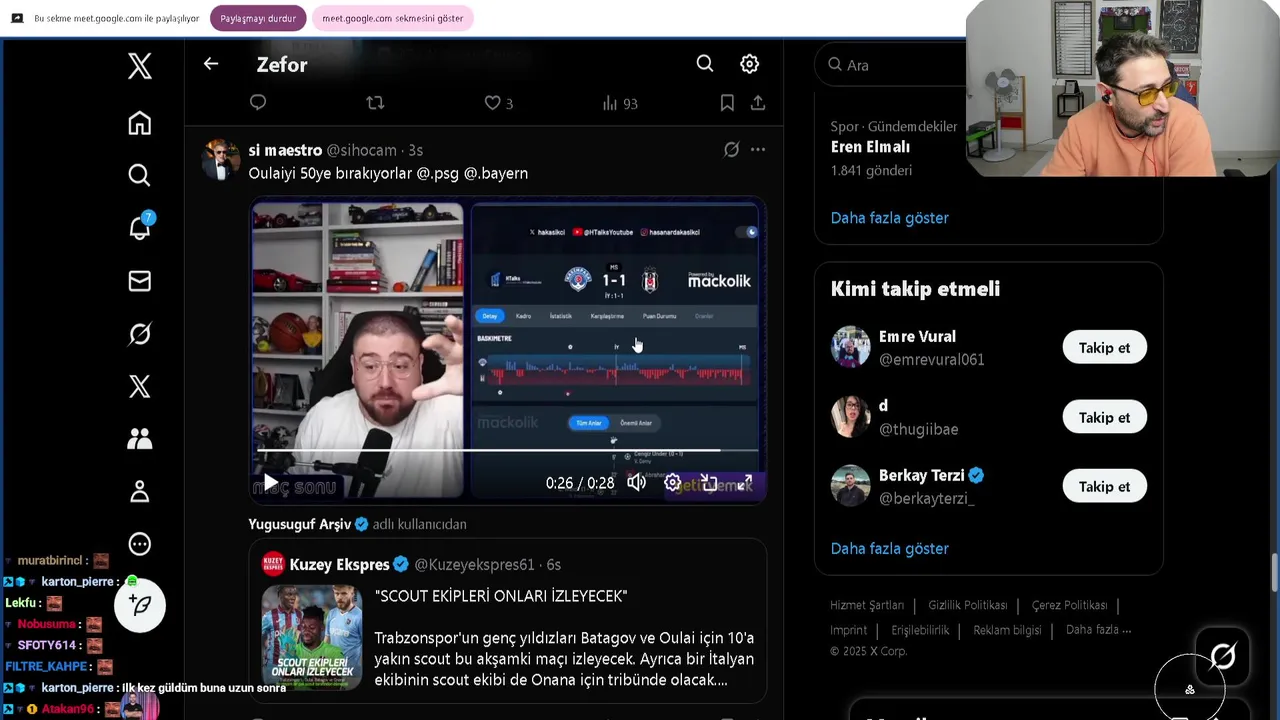This screenshot has height=720, width=1280.
Task: Like the post with 3 likes
Action: [x=498, y=103]
